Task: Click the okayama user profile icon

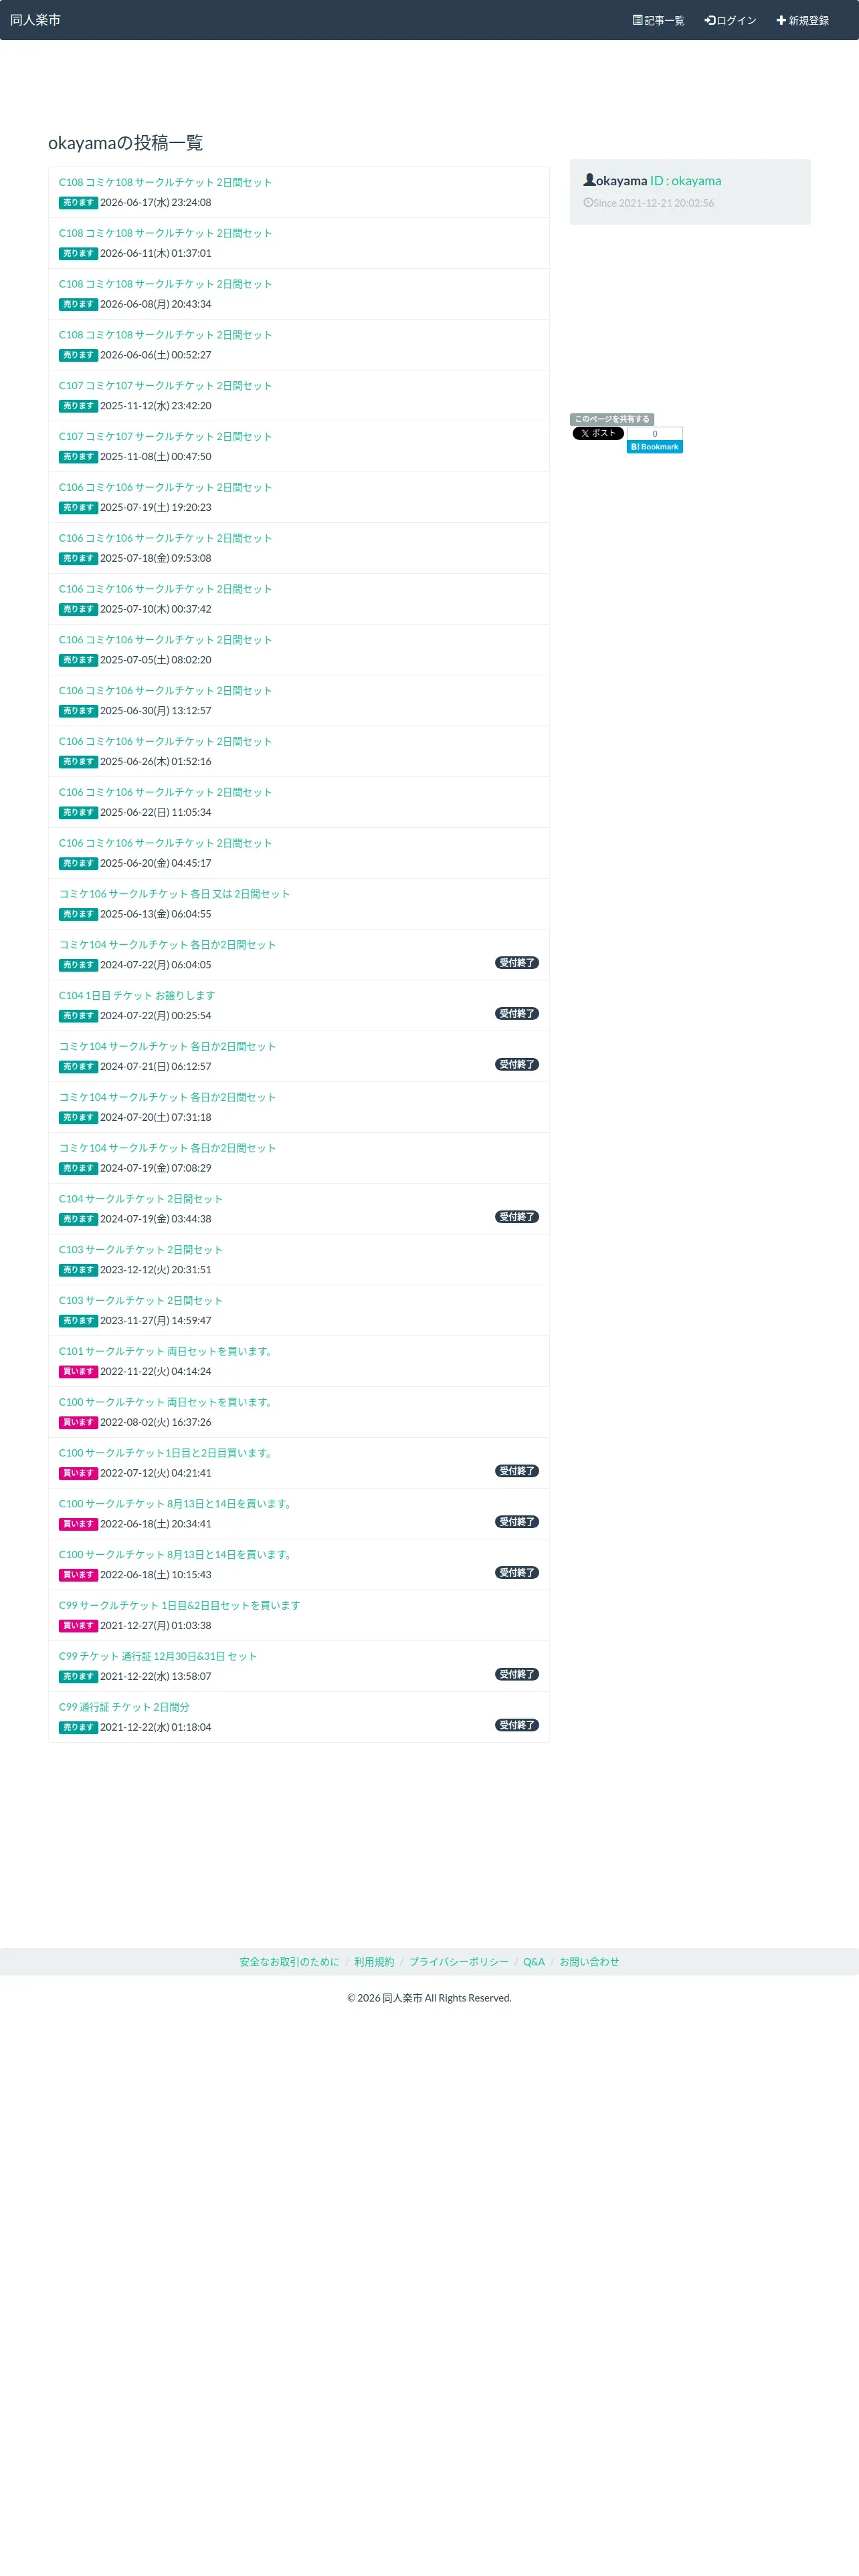Action: click(589, 180)
